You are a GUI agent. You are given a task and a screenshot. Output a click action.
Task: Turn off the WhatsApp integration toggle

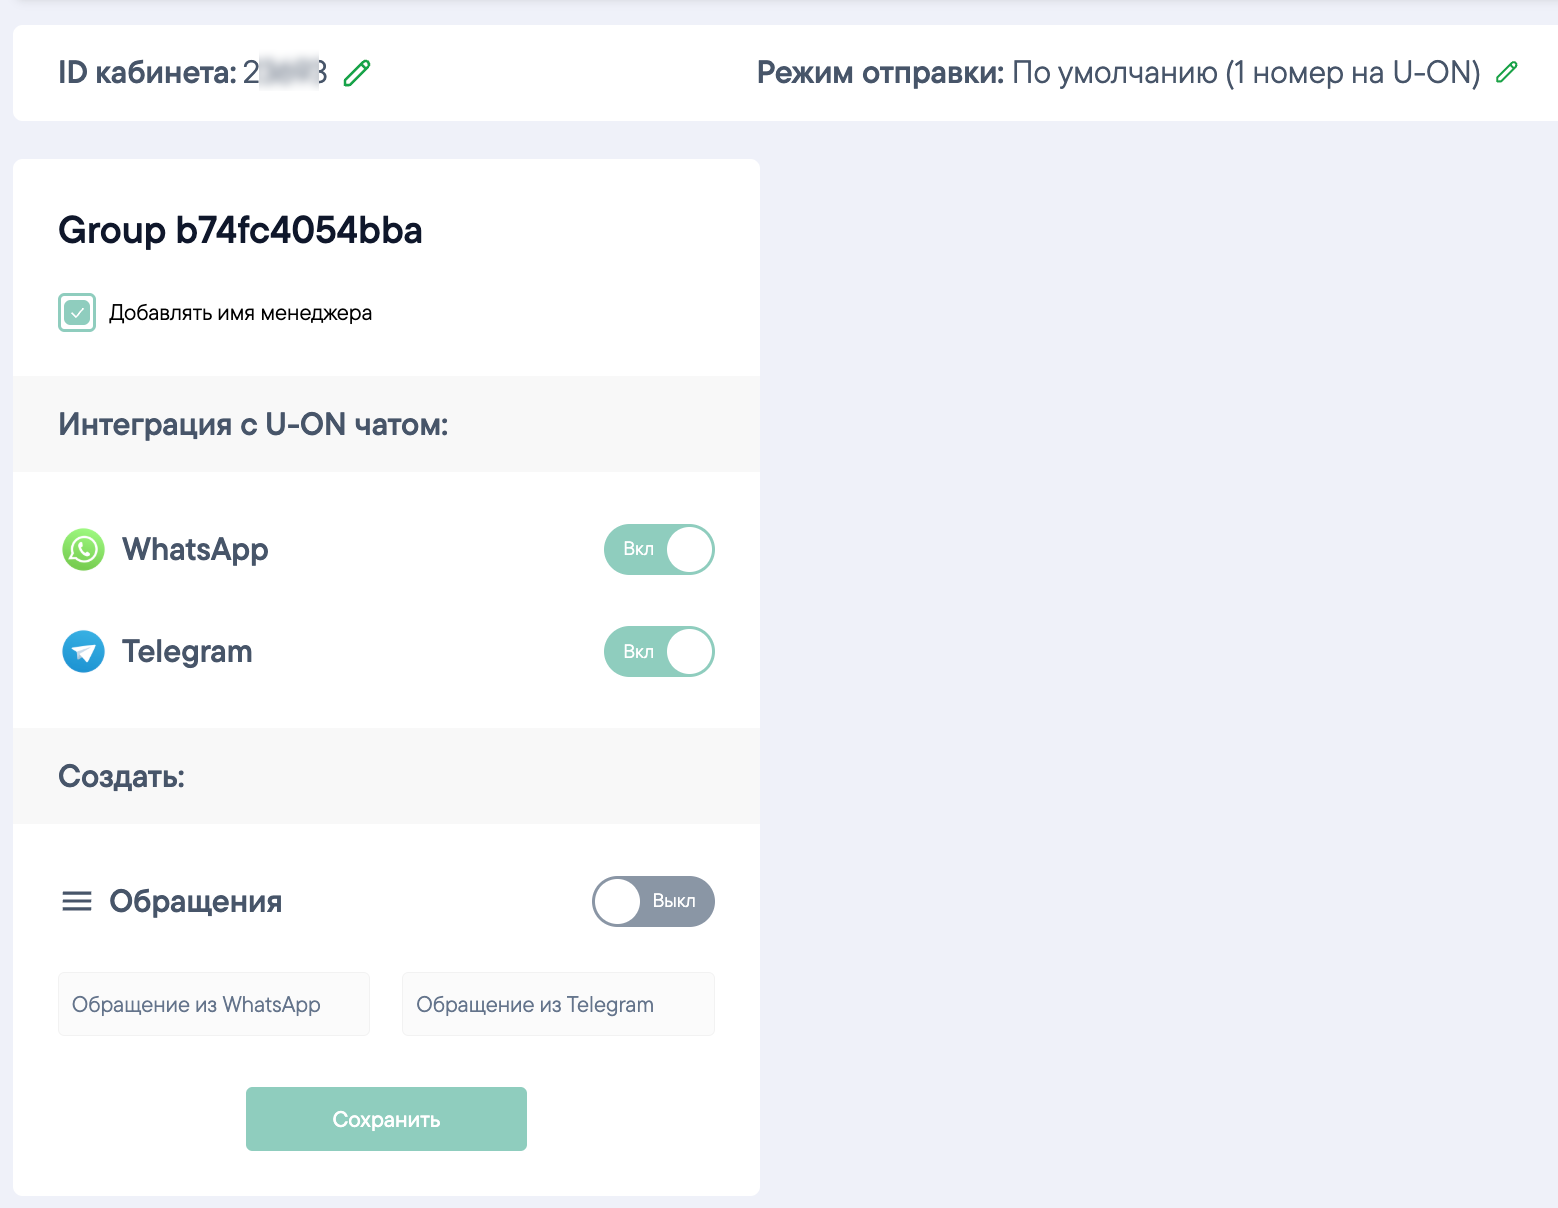[659, 549]
